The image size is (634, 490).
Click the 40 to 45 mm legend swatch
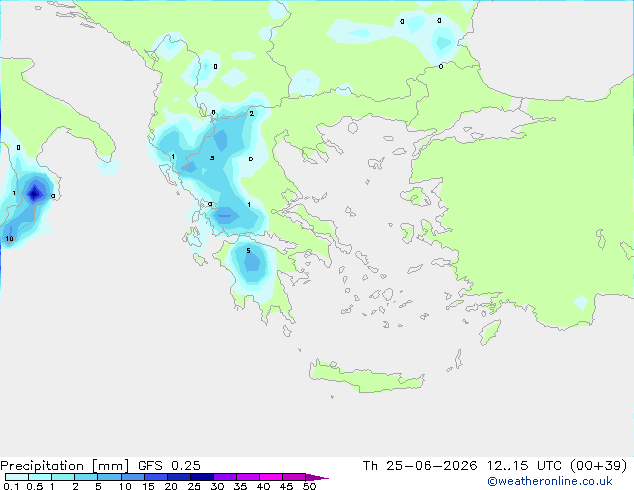271,477
